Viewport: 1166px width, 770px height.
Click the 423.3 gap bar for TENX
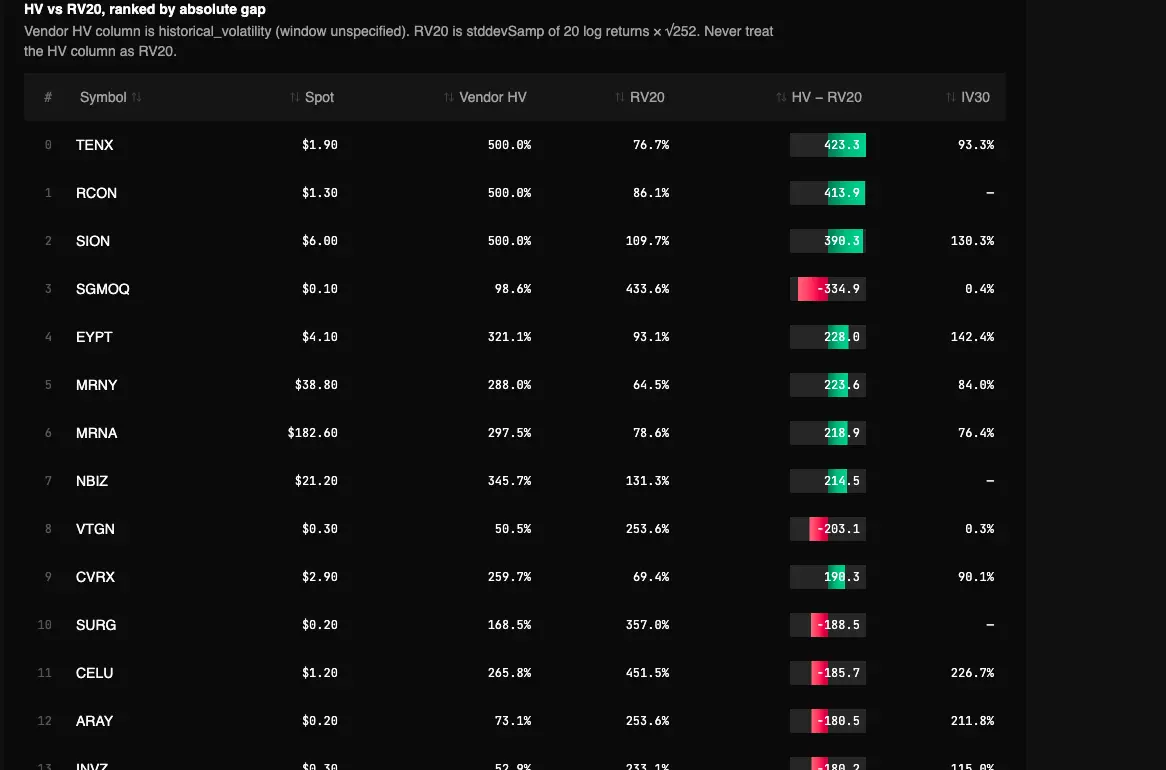click(x=828, y=145)
